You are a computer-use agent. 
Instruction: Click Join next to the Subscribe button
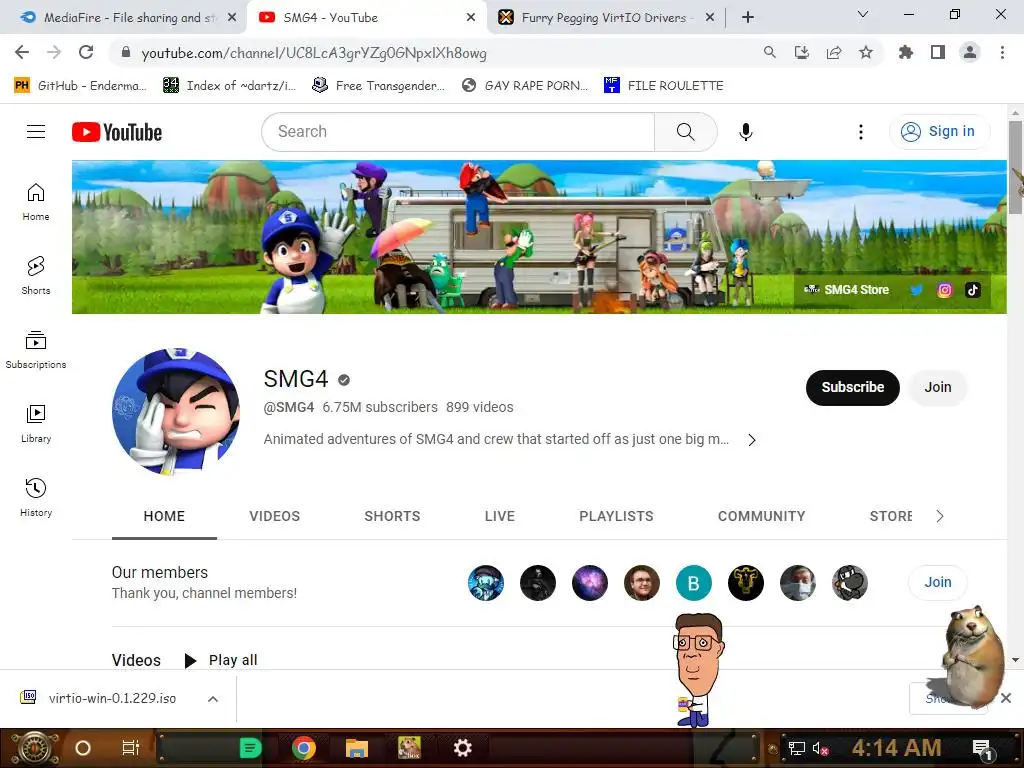[937, 387]
